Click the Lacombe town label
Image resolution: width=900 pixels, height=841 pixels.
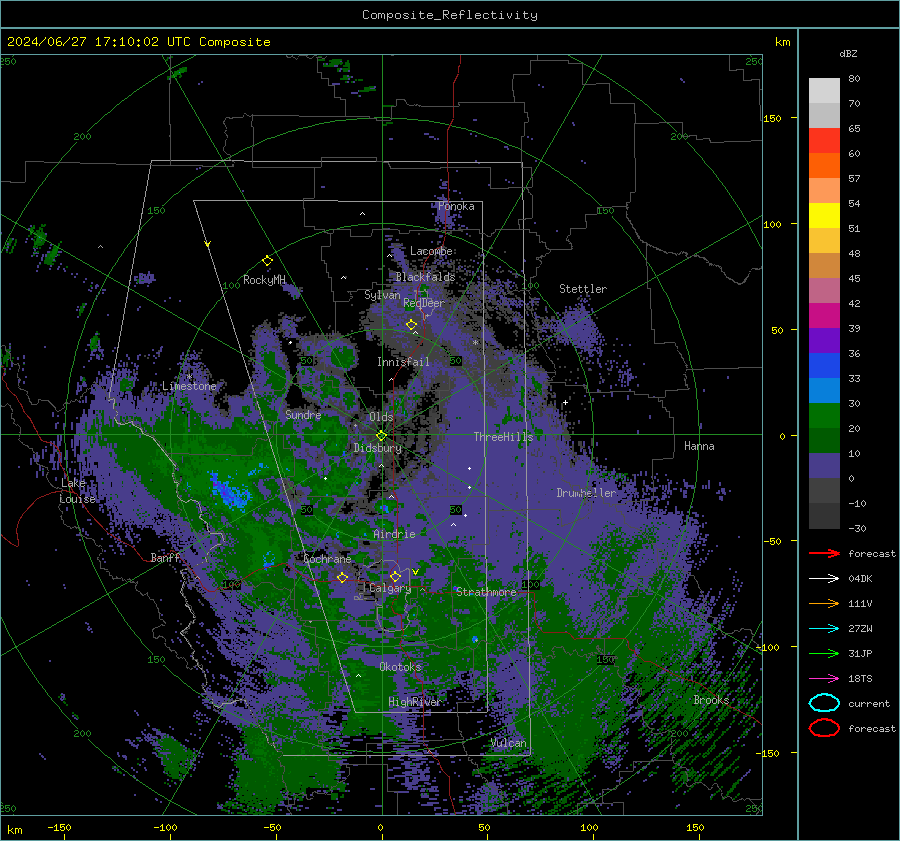pos(431,251)
